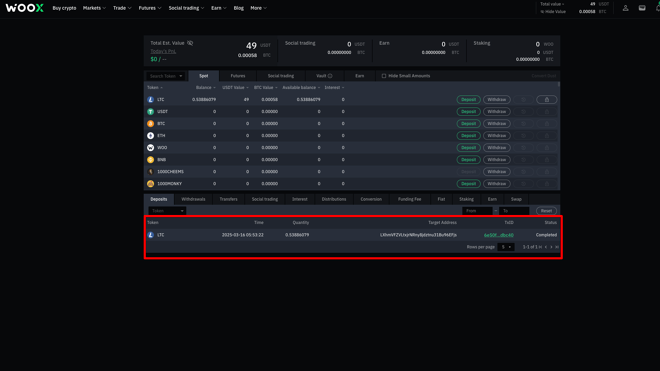The height and width of the screenshot is (371, 660).
Task: Click the WOO token icon
Action: pos(150,148)
